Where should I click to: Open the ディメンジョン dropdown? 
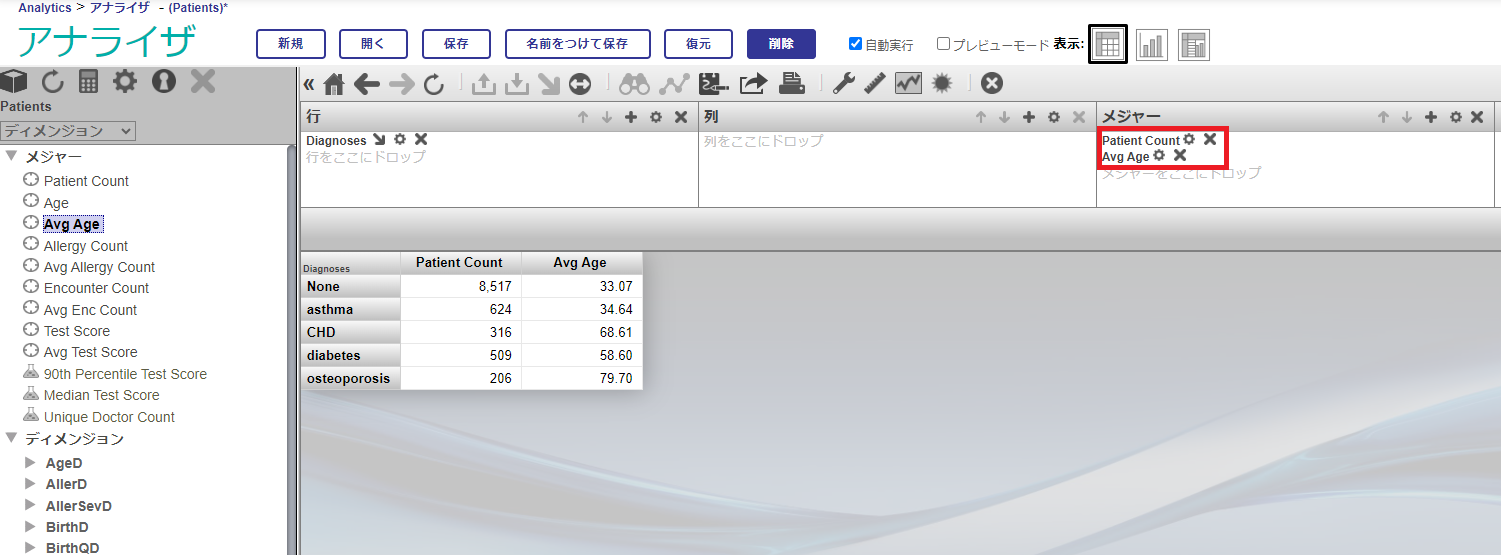pyautogui.click(x=68, y=131)
